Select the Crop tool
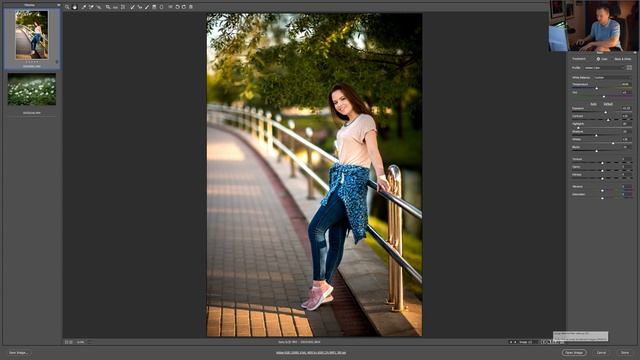 coord(108,7)
